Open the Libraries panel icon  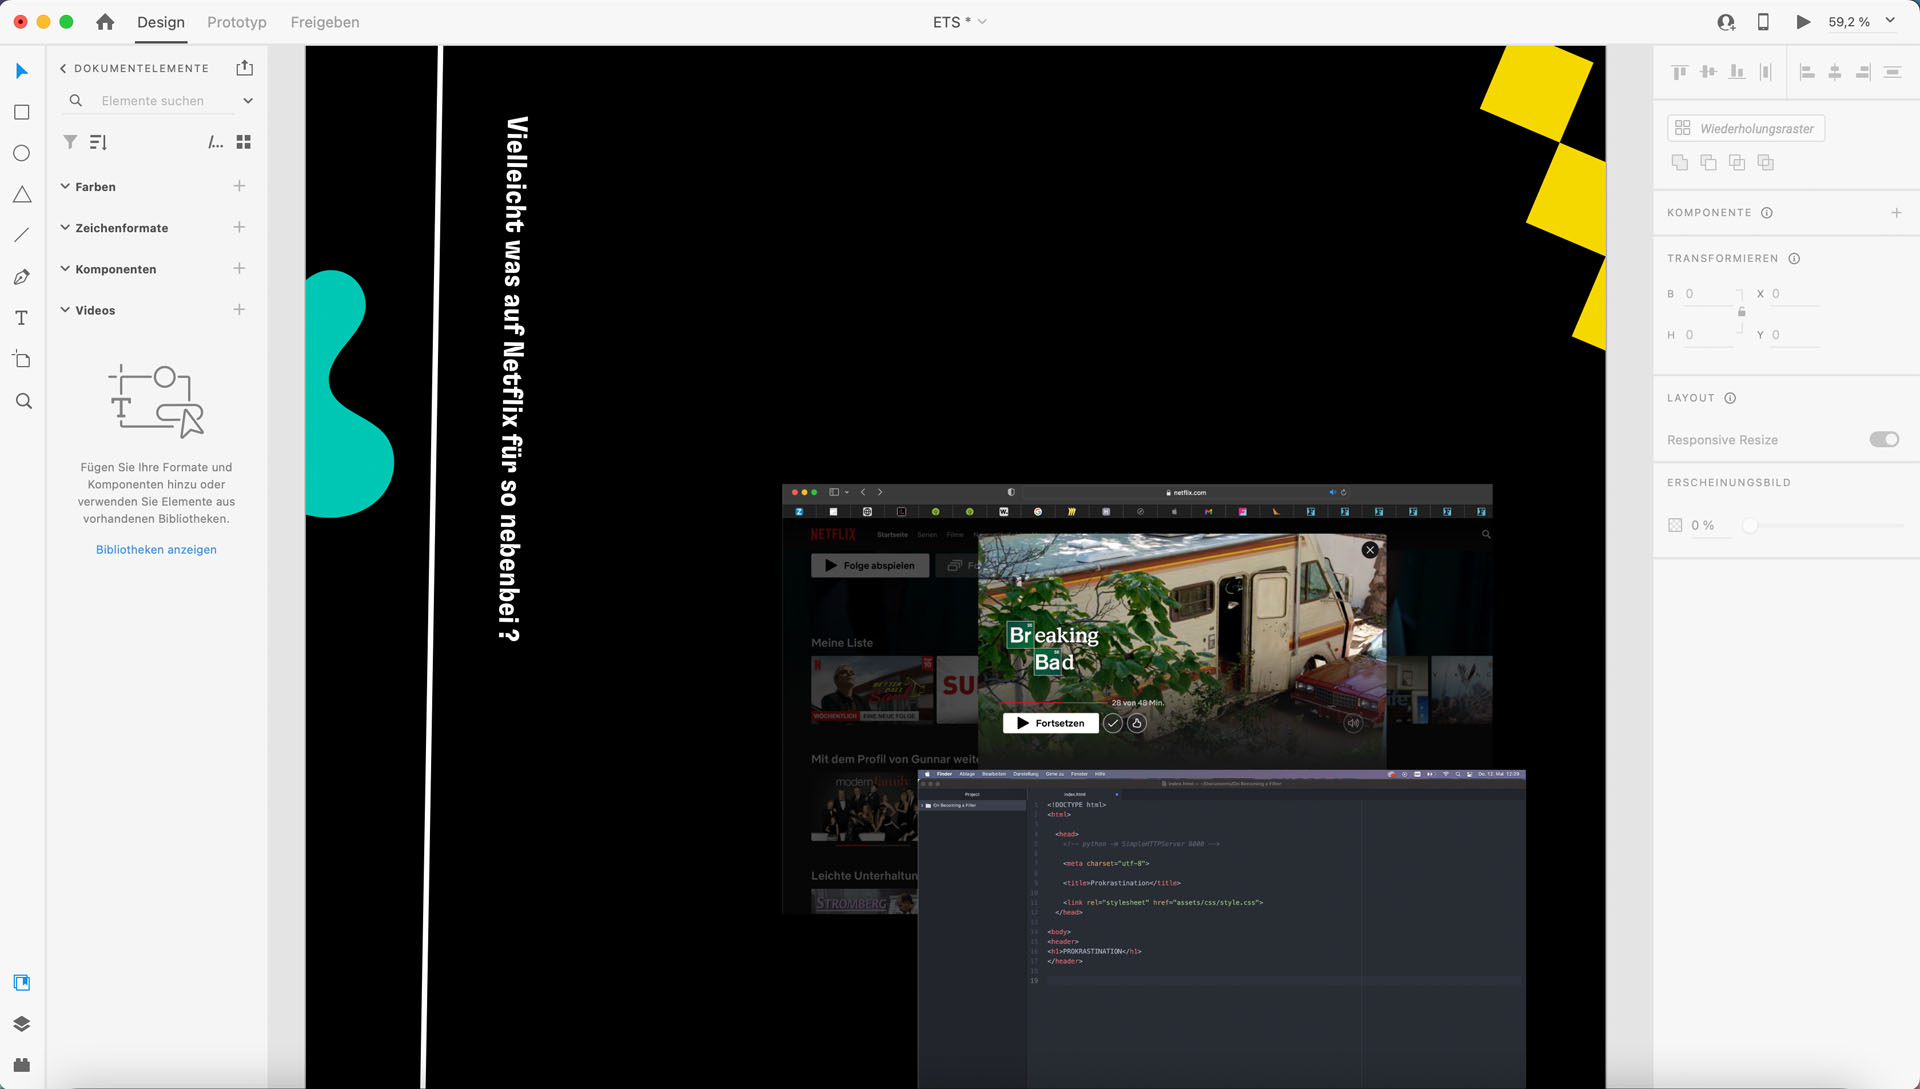[21, 983]
